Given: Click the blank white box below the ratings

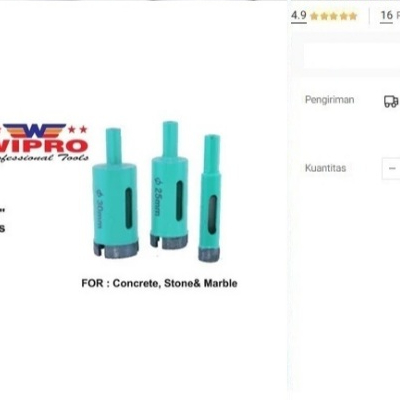Looking at the screenshot, I should tap(352, 56).
